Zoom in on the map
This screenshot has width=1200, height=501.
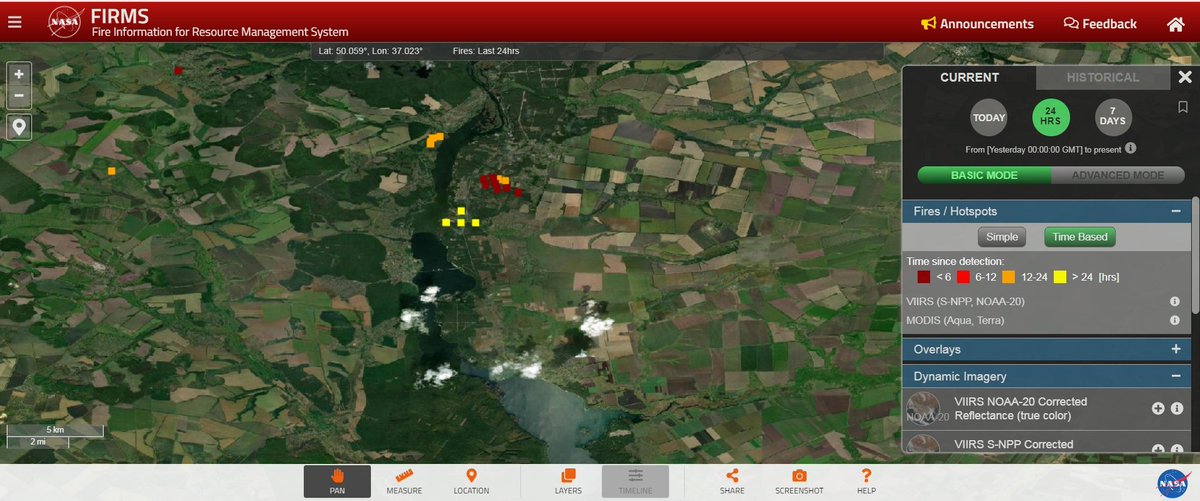click(x=19, y=74)
